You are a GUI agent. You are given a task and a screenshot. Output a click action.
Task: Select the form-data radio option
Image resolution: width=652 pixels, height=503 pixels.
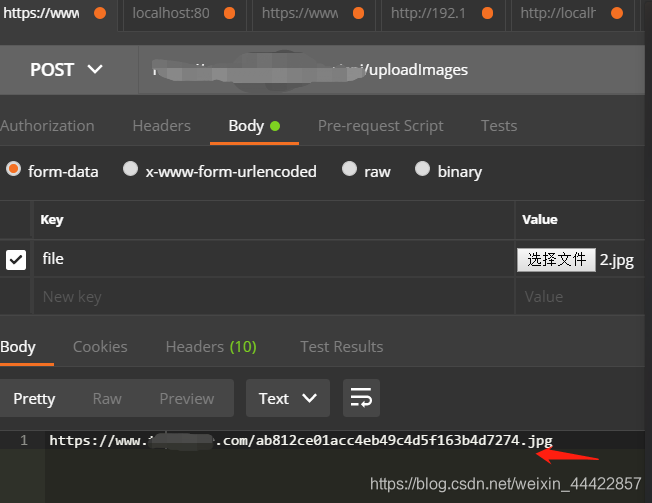(14, 169)
